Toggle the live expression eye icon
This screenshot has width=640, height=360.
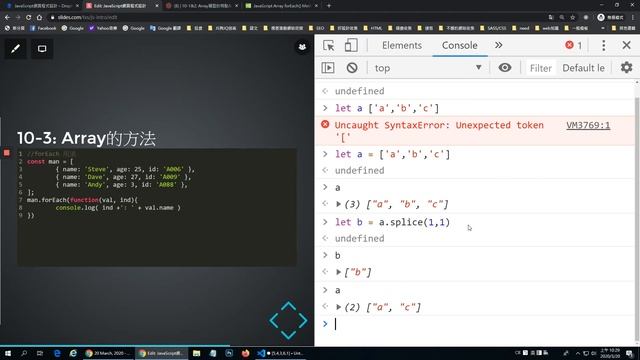coord(505,67)
